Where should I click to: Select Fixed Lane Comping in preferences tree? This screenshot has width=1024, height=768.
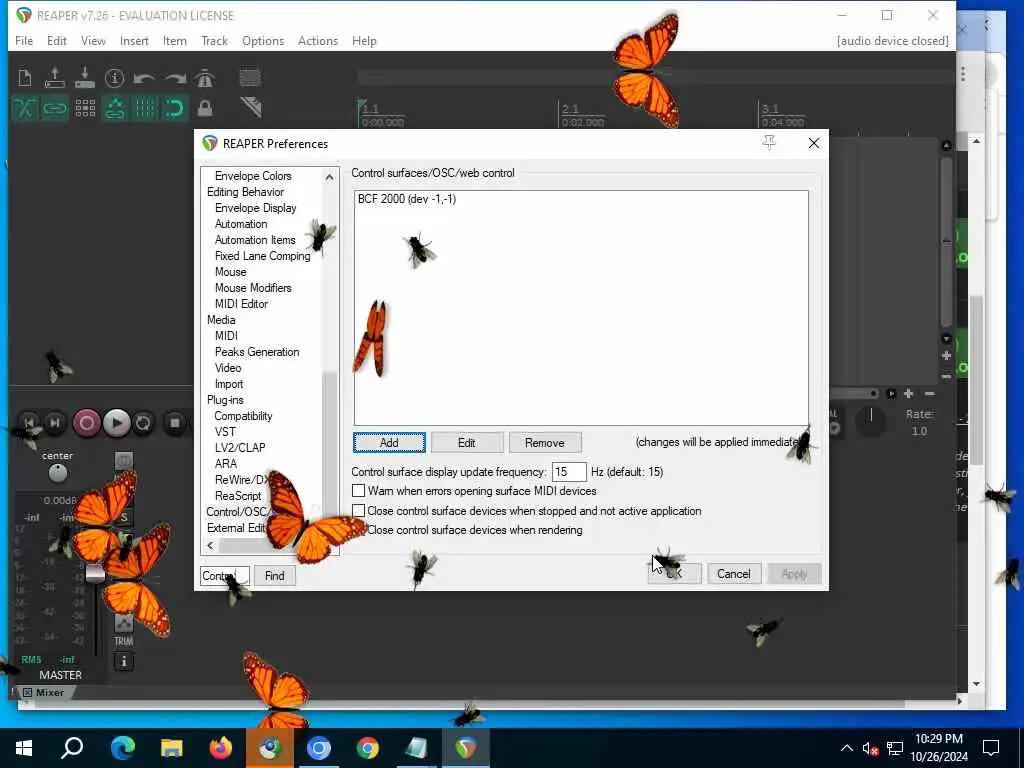pyautogui.click(x=263, y=255)
